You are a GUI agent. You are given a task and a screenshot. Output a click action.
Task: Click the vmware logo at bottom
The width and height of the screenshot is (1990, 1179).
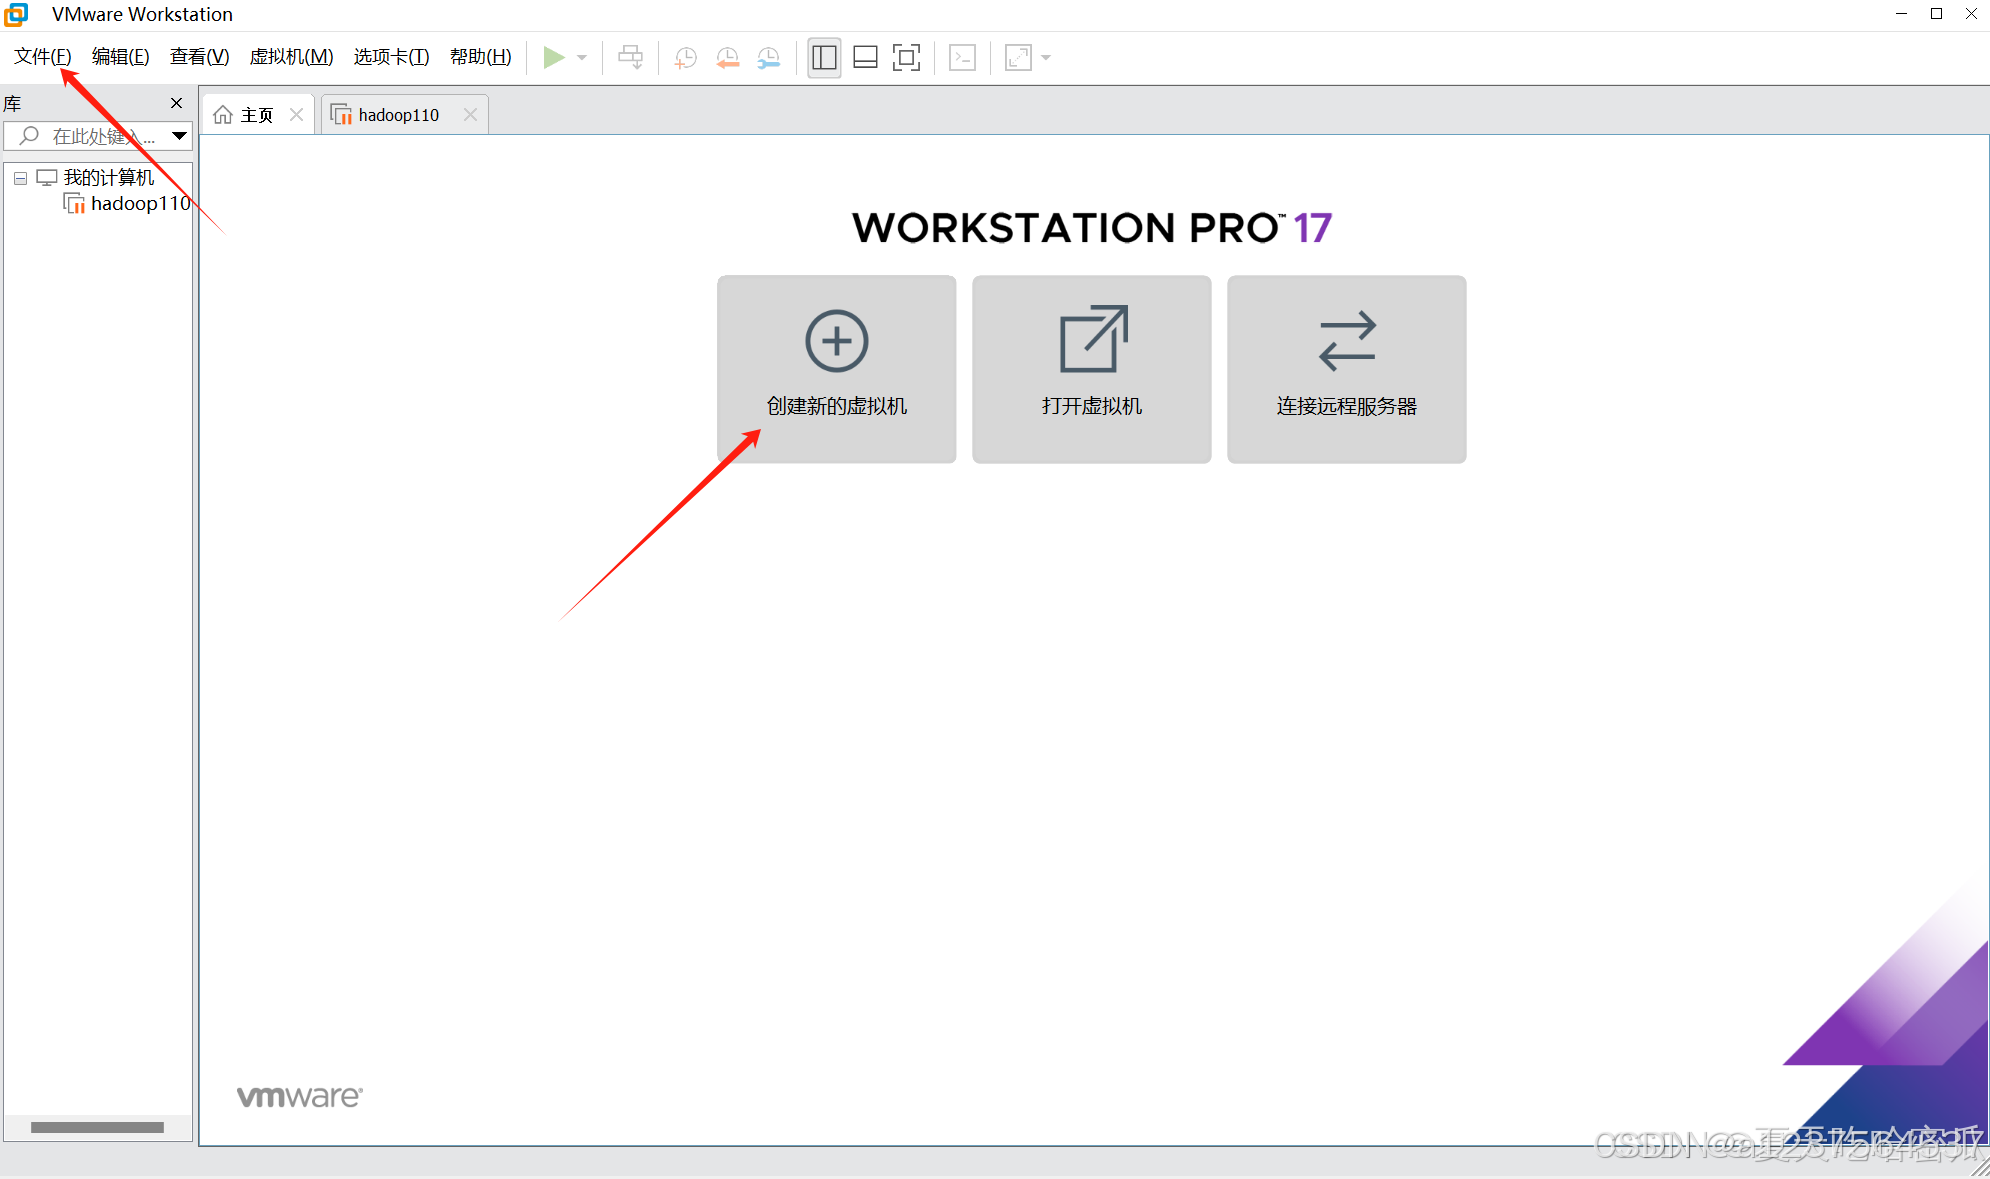point(300,1096)
